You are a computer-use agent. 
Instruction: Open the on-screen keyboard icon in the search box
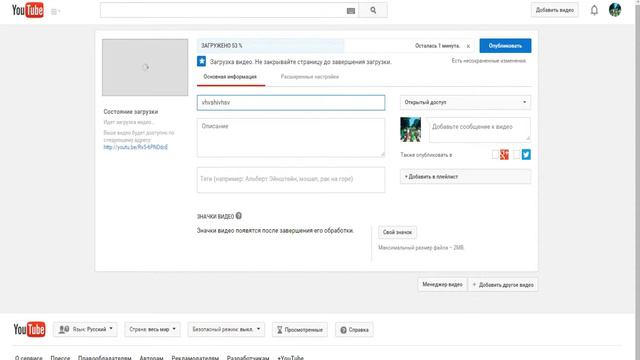tap(351, 11)
